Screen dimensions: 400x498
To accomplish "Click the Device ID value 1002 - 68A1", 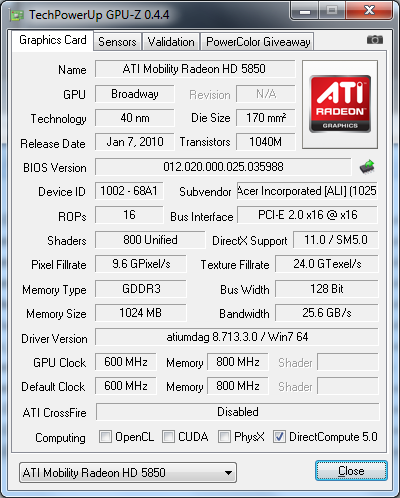I will coord(129,191).
